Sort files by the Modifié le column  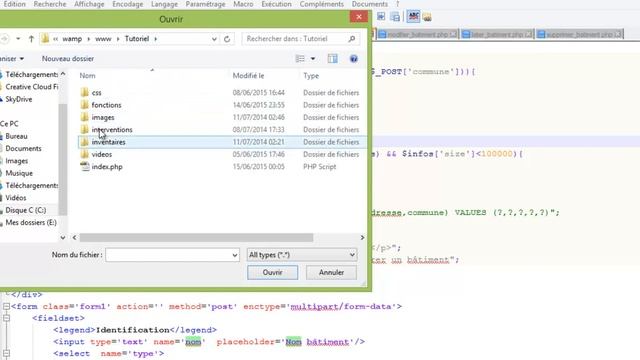pyautogui.click(x=248, y=76)
